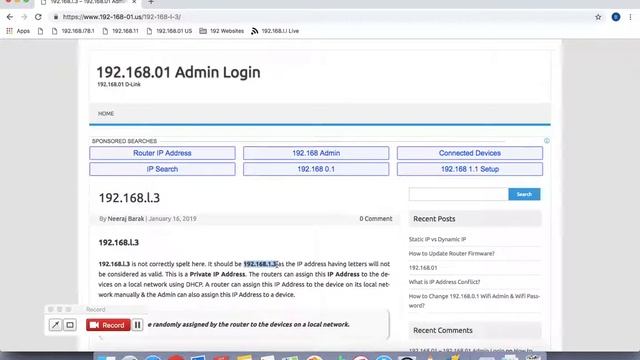Click the sidebar search text field
Screen dimensions: 640x360
(x=458, y=194)
